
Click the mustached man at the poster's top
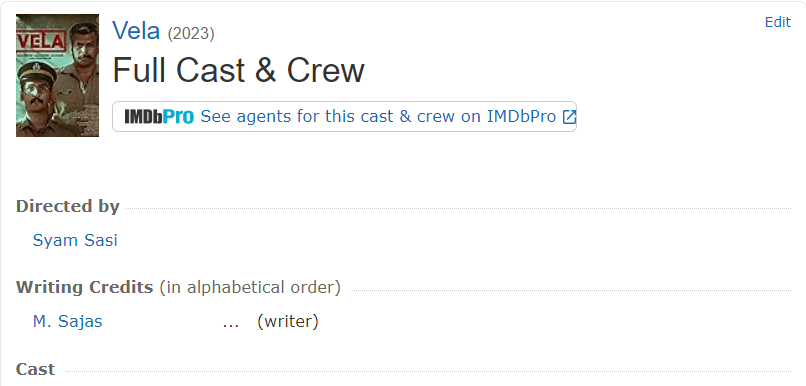(x=82, y=44)
